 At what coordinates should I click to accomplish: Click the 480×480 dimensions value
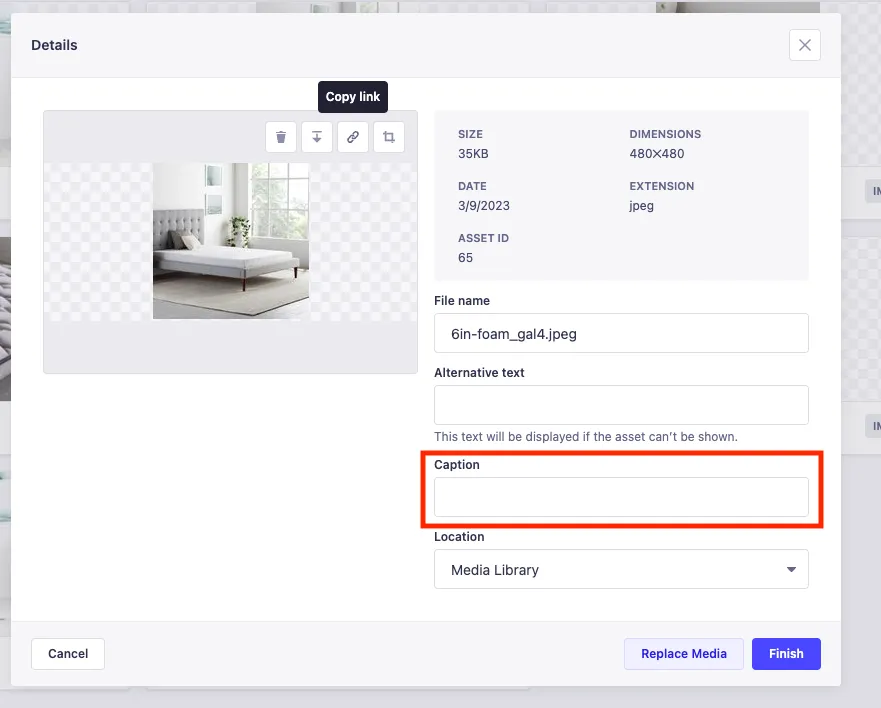[657, 154]
